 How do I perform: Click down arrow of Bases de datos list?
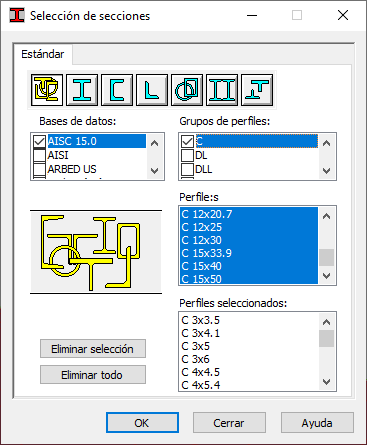(x=154, y=171)
